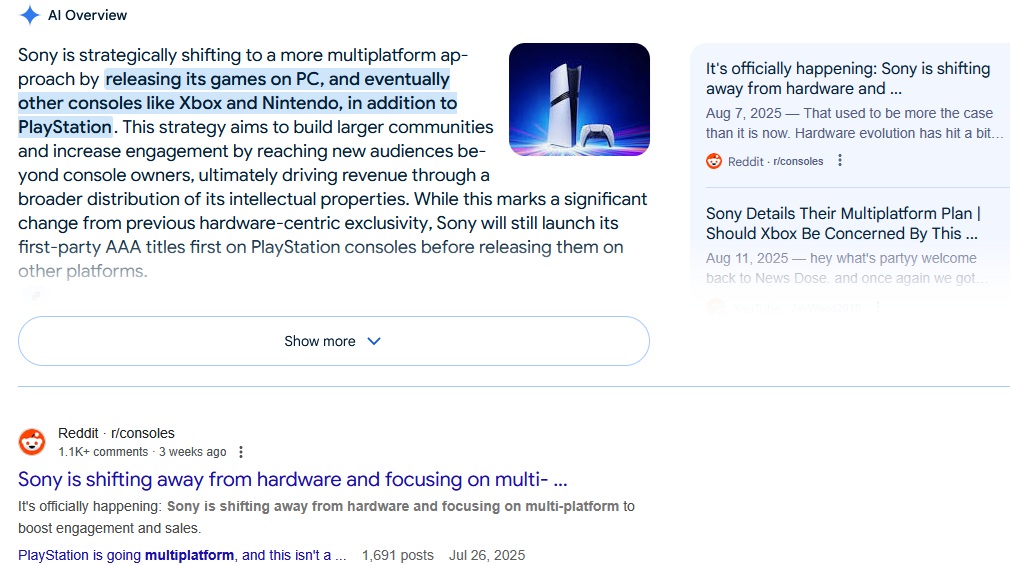
Task: Open result 'Sony is shifting away from hardware'
Action: (x=292, y=479)
